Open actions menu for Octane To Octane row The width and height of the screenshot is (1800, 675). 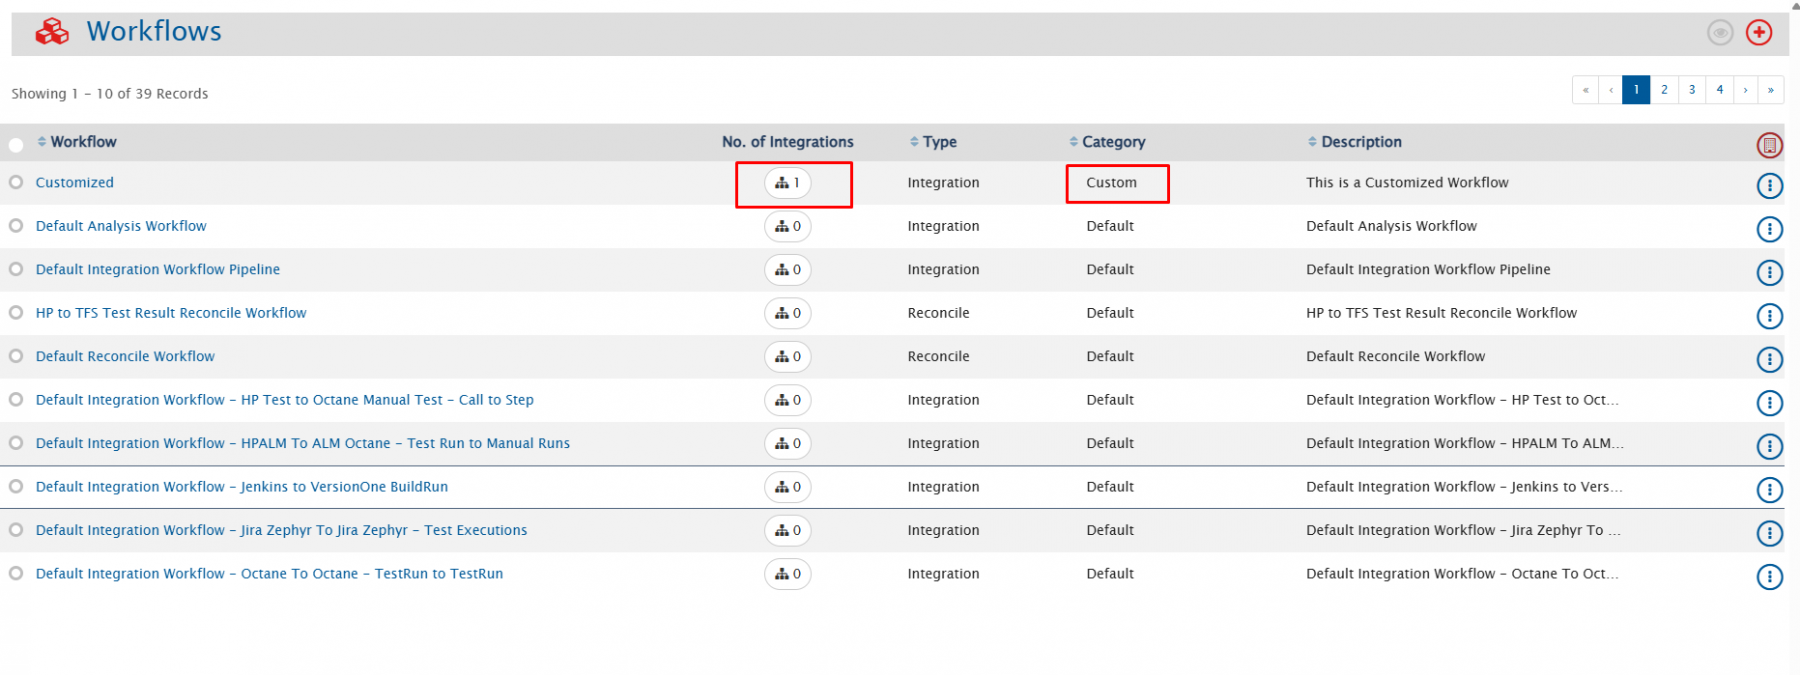1769,576
